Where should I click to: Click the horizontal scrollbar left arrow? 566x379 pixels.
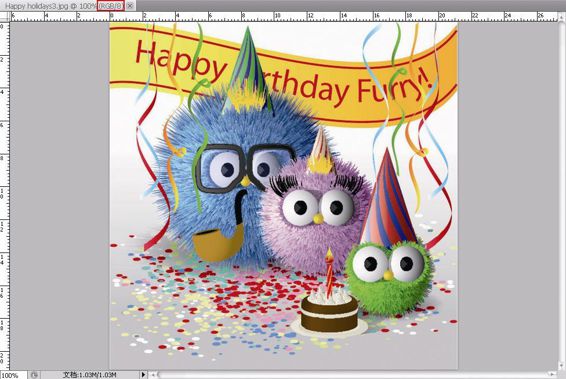pyautogui.click(x=153, y=375)
